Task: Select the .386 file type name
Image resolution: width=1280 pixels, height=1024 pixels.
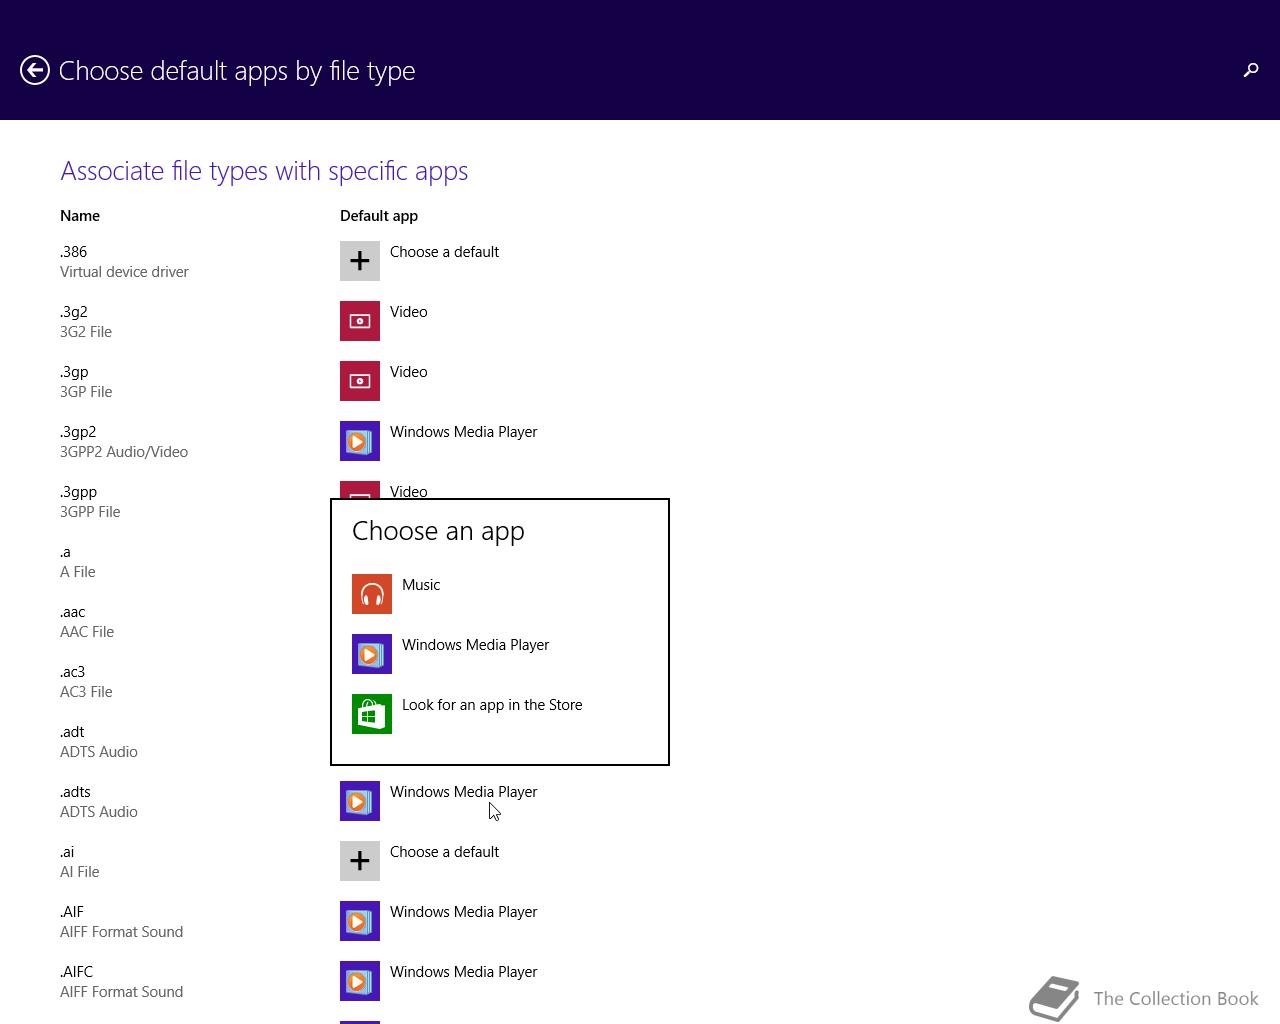Action: click(73, 252)
